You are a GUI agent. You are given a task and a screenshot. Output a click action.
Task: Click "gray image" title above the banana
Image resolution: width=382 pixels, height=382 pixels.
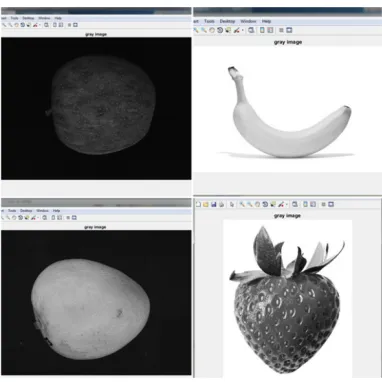click(288, 42)
